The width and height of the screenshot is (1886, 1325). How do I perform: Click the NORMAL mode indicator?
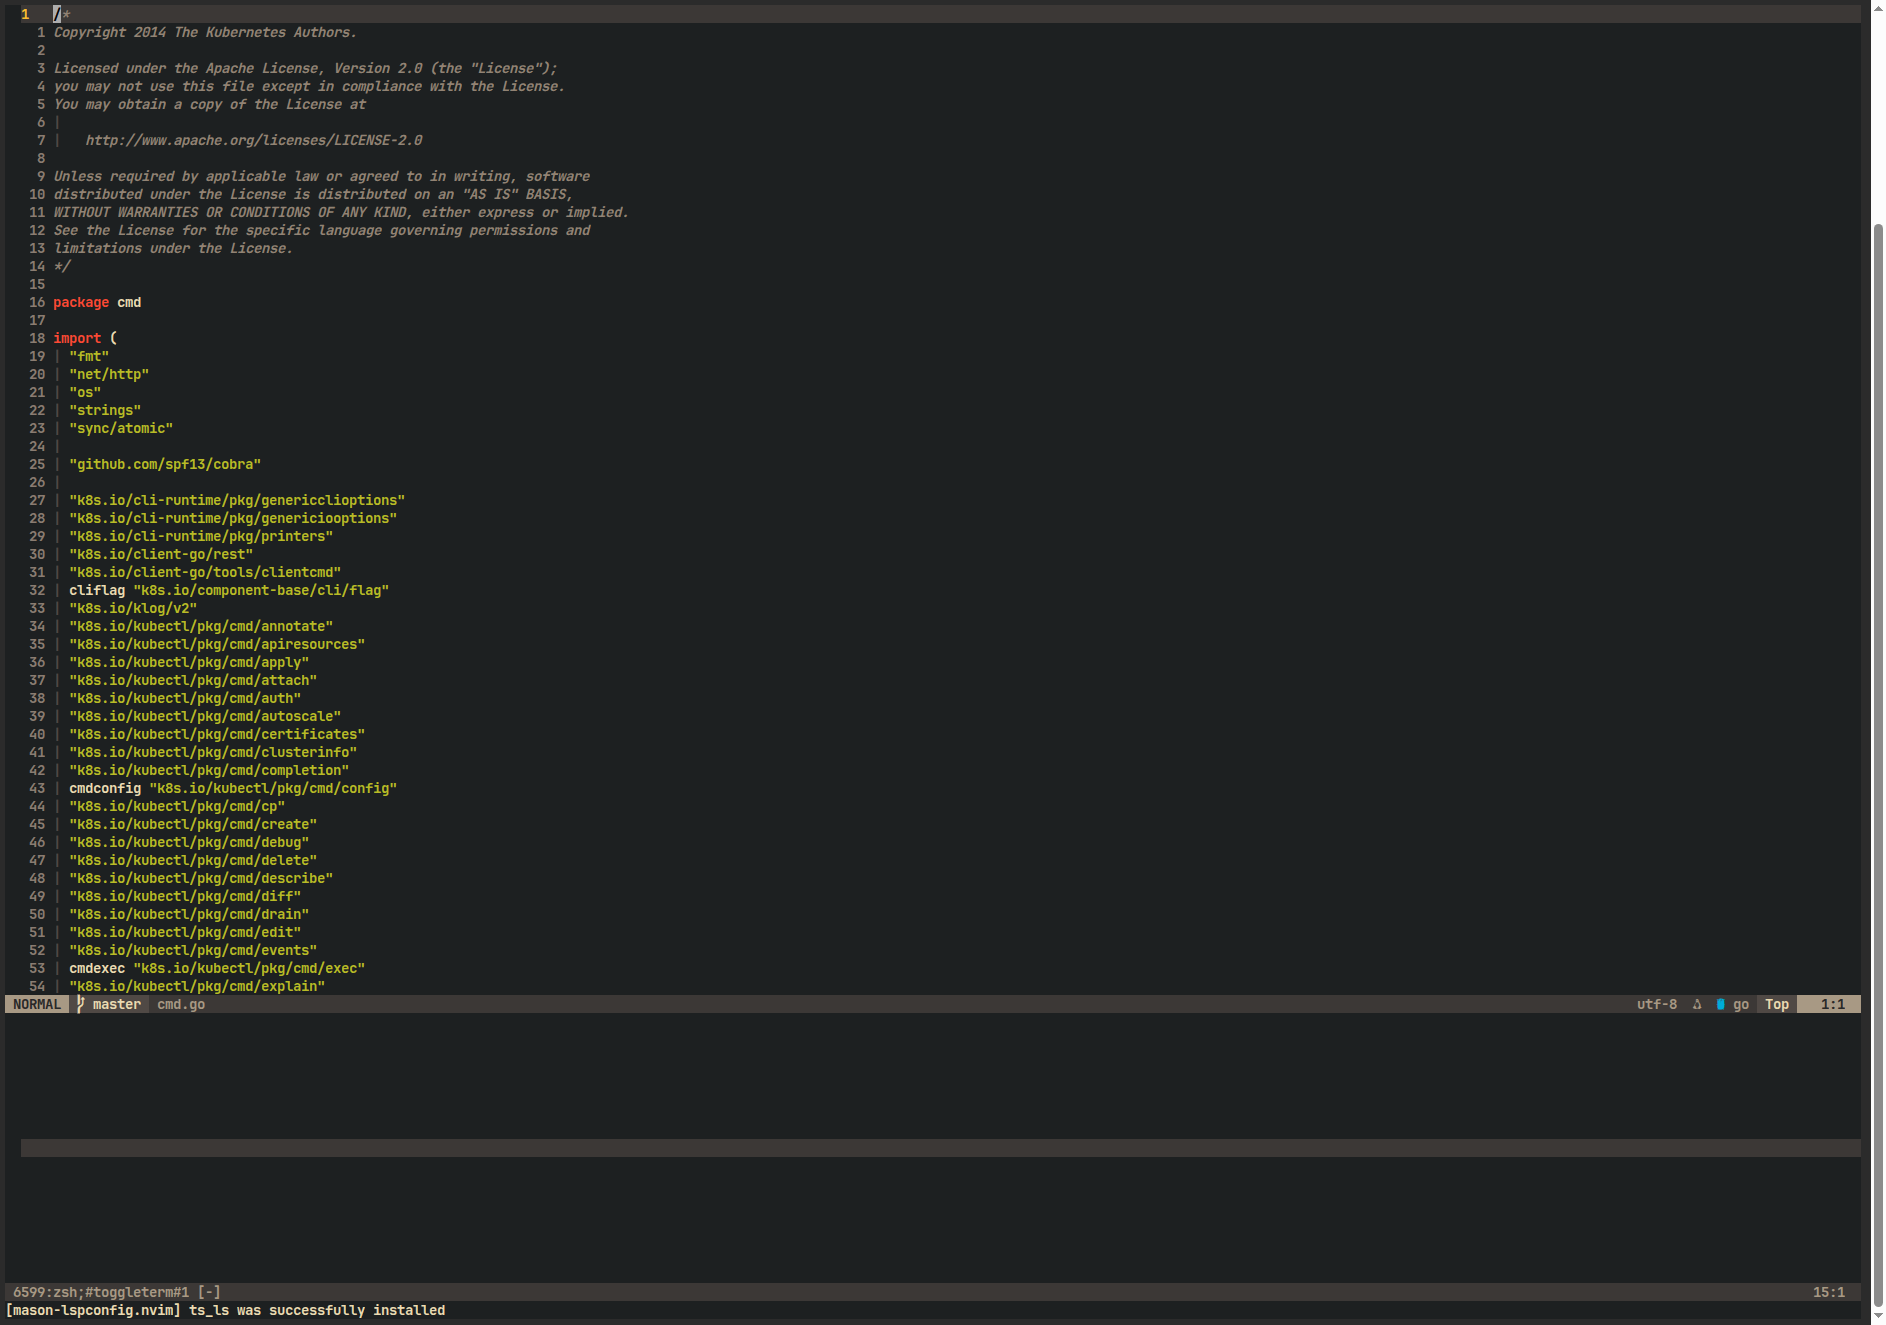pyautogui.click(x=37, y=1004)
